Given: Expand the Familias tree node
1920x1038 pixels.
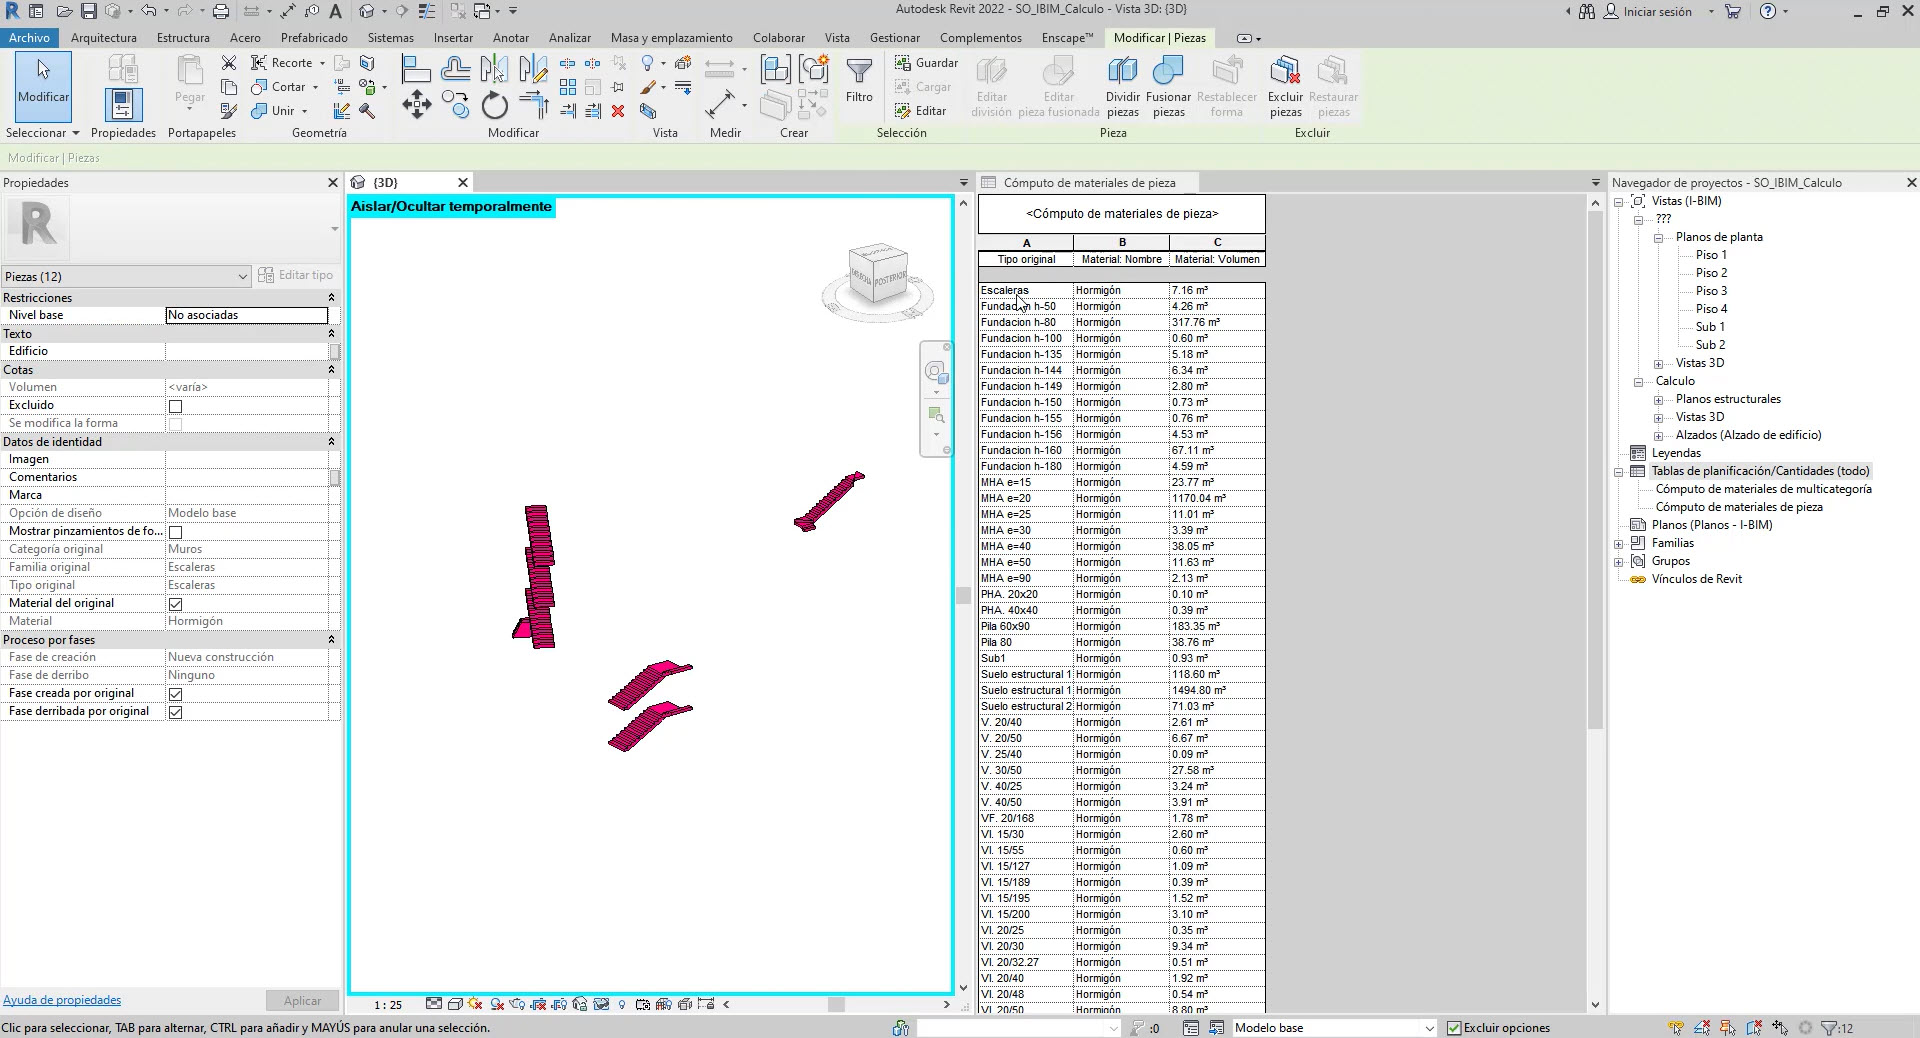Looking at the screenshot, I should tap(1619, 544).
